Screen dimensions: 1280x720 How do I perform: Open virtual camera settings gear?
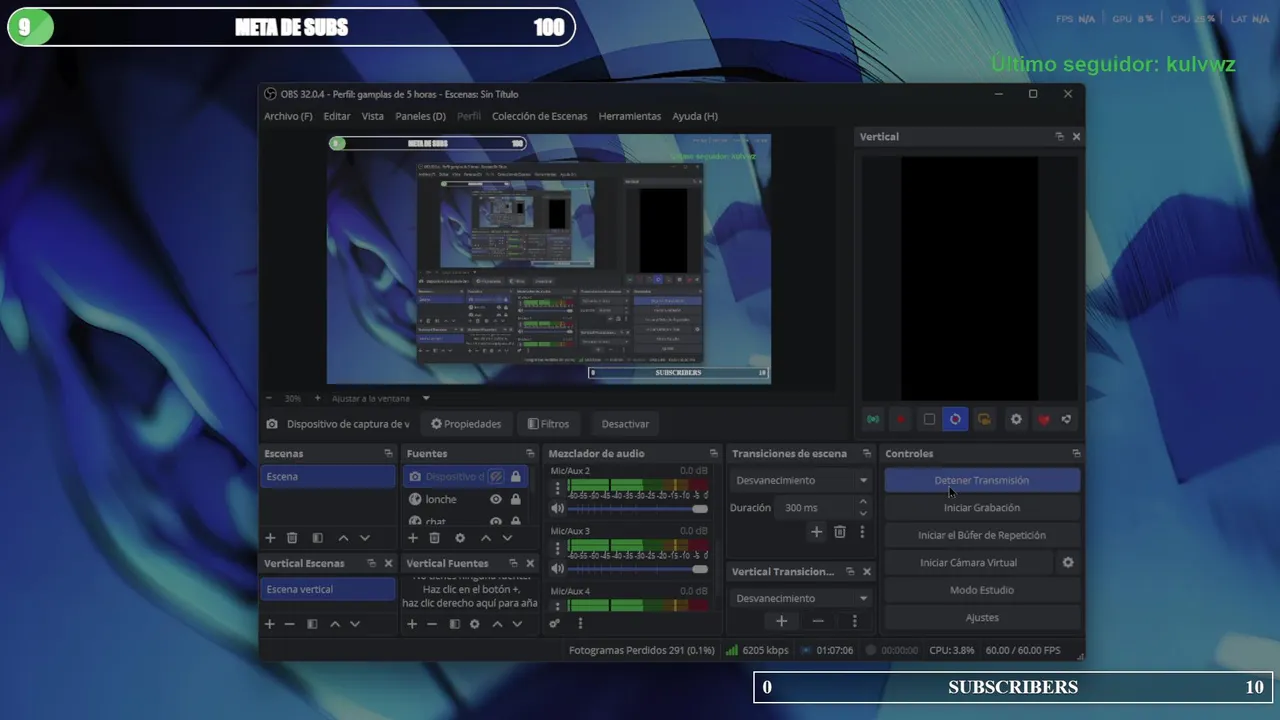pyautogui.click(x=1068, y=563)
